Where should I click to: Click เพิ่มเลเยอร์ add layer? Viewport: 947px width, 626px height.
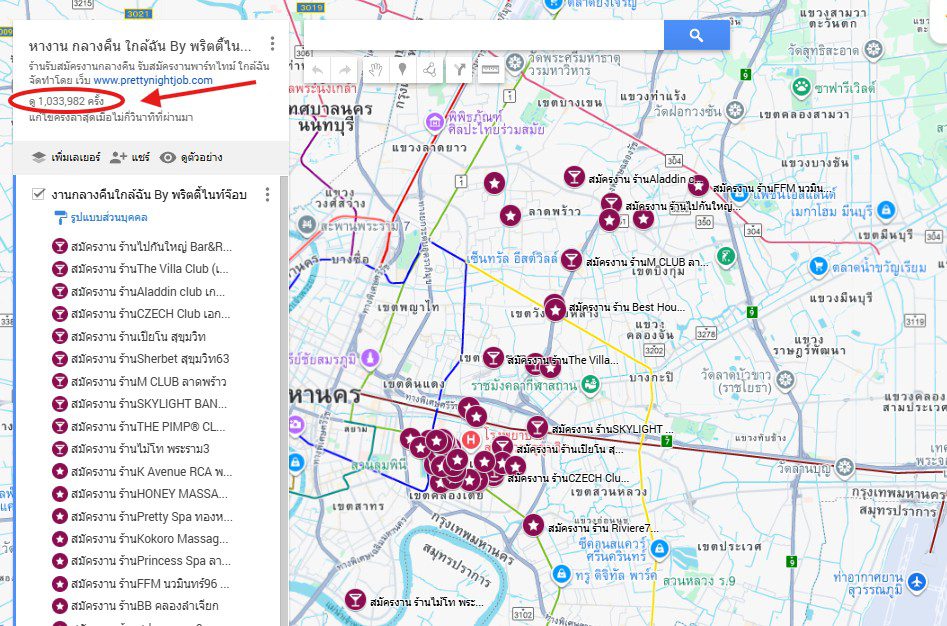pos(66,158)
